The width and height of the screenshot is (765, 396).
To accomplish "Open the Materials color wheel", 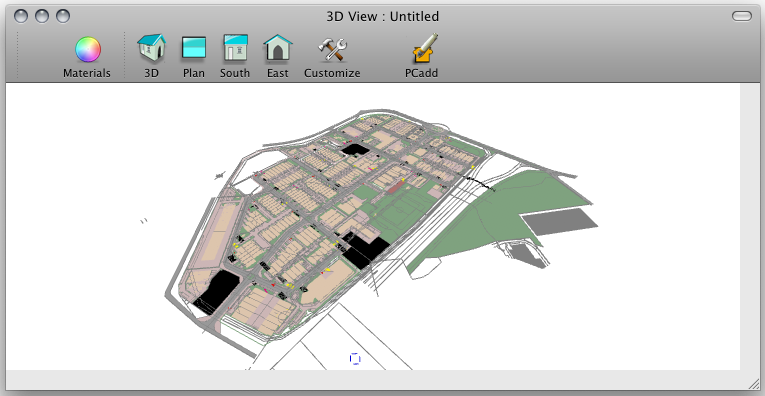I will 88,50.
